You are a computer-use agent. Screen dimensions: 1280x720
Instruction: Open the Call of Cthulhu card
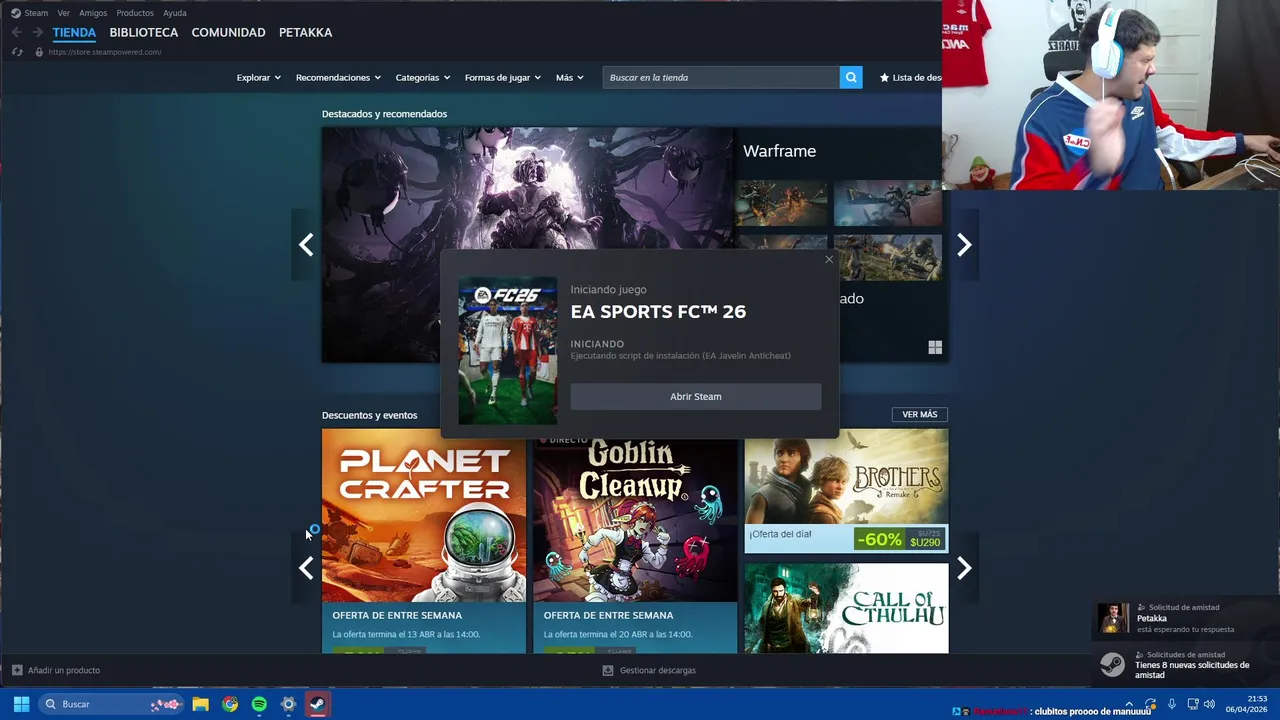click(846, 608)
